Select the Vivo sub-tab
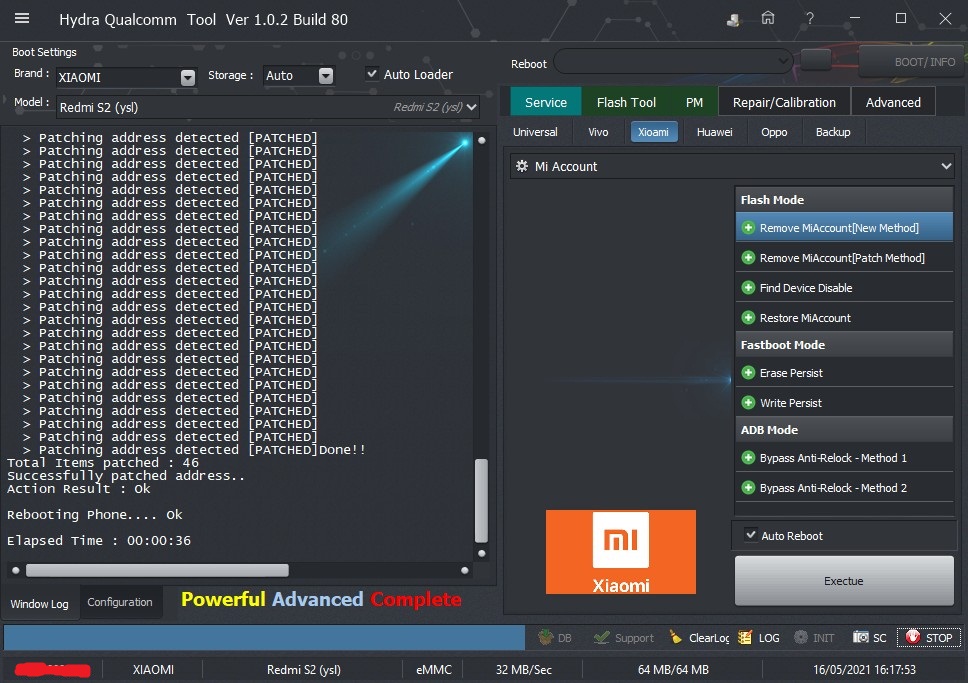 pos(598,132)
